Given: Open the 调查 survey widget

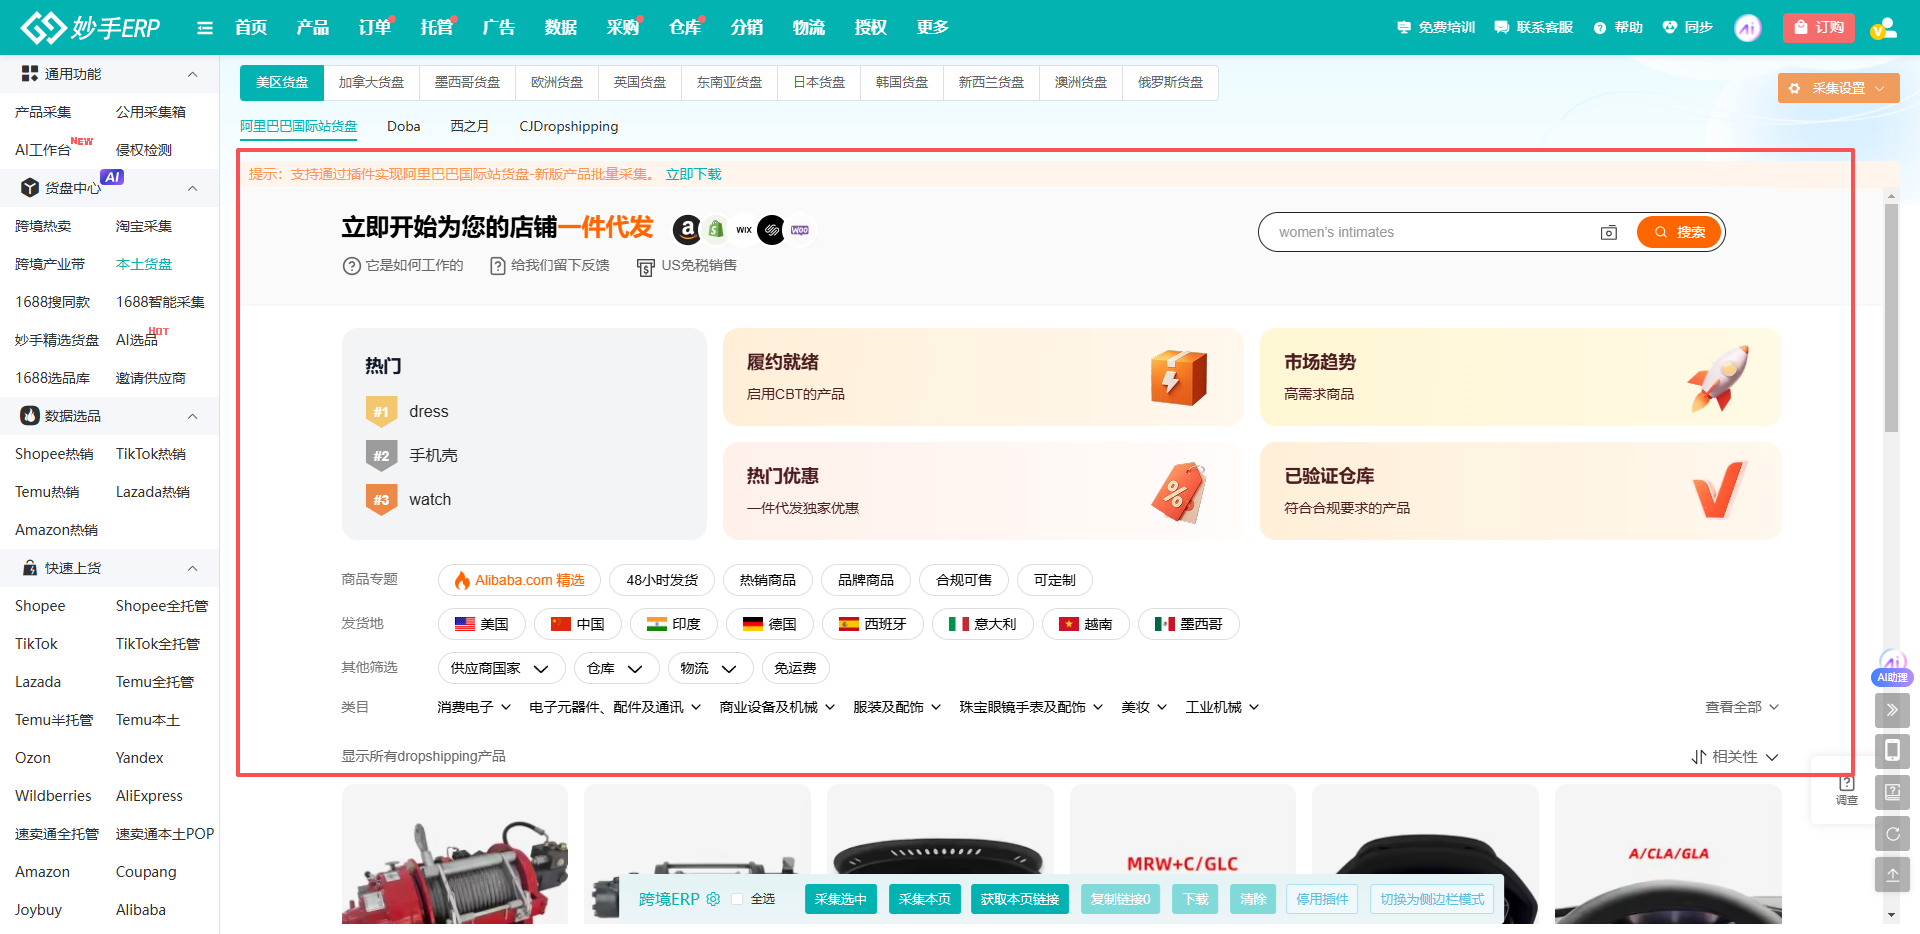Looking at the screenshot, I should pos(1847,790).
